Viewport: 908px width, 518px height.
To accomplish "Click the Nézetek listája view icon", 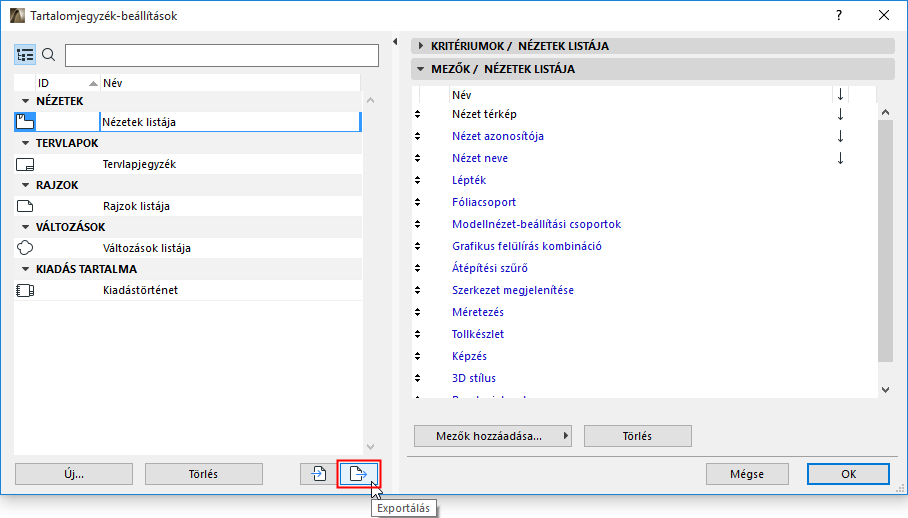I will tap(25, 122).
